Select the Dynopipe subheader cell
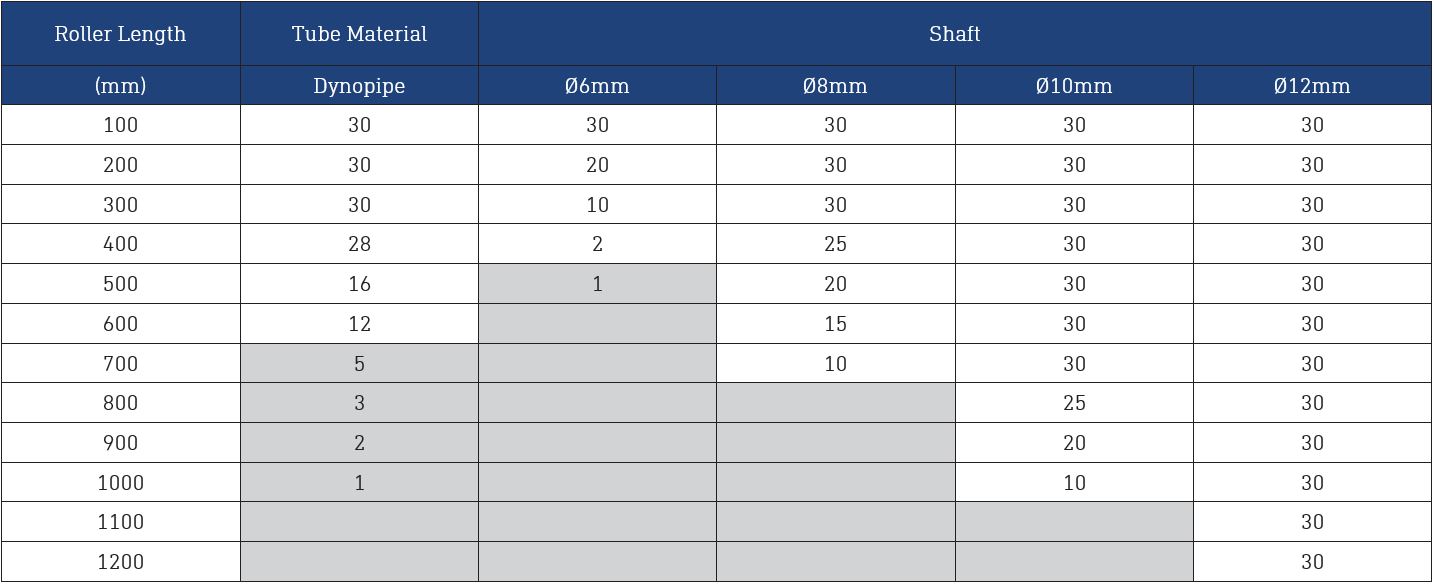1434x584 pixels. pyautogui.click(x=359, y=86)
